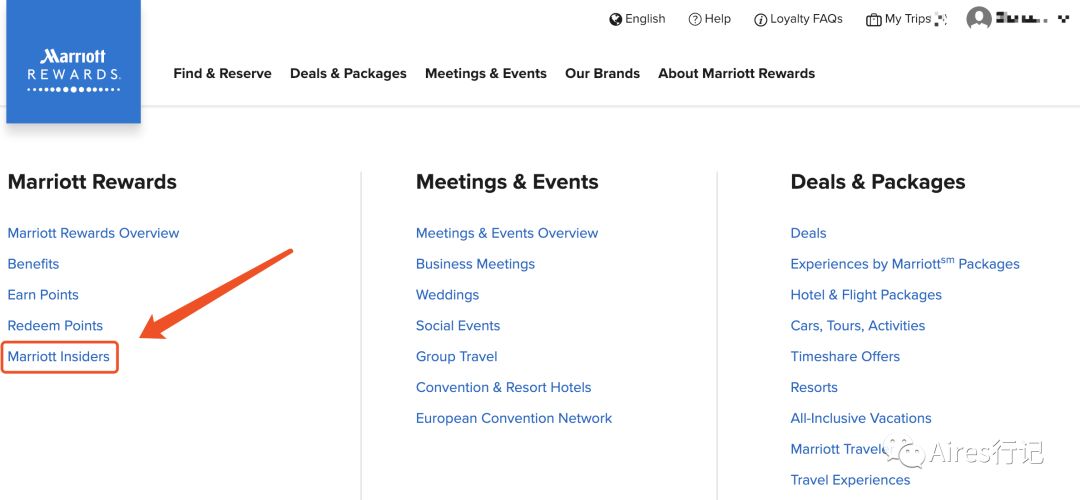This screenshot has height=500, width=1080.
Task: Open the Help link
Action: point(718,19)
